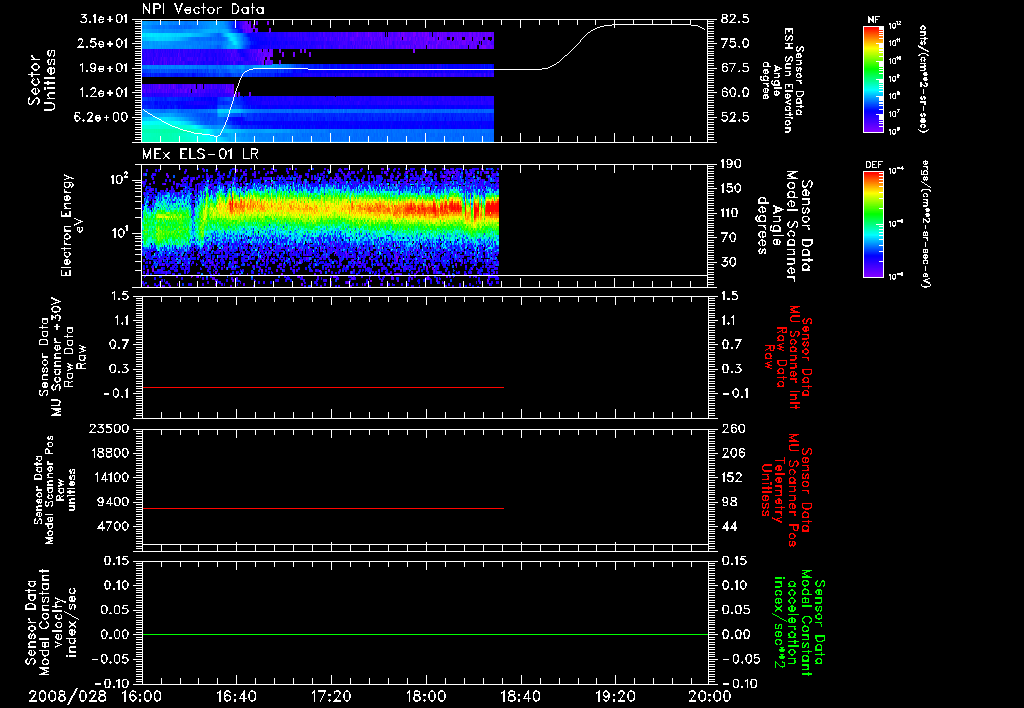Click the '67.5' elevation angle tick

coord(735,68)
